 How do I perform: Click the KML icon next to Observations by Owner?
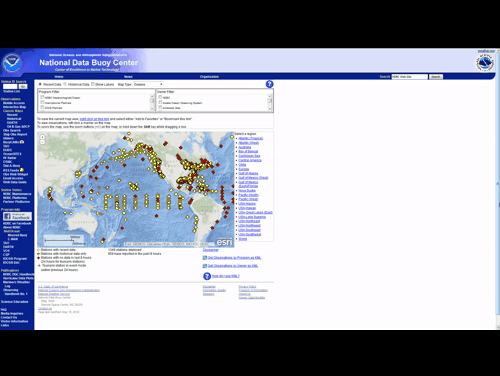tap(205, 266)
